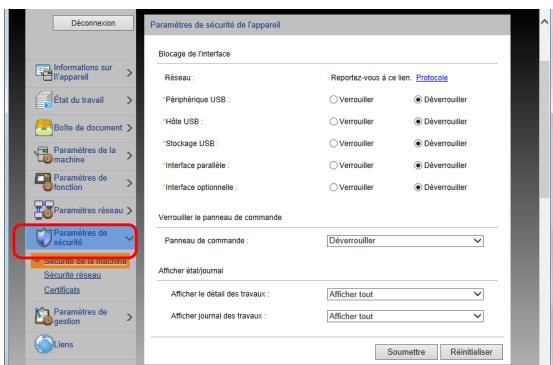This screenshot has width=553, height=365.
Task: Select Déverrouiller for Périphérique USB
Action: 418,100
